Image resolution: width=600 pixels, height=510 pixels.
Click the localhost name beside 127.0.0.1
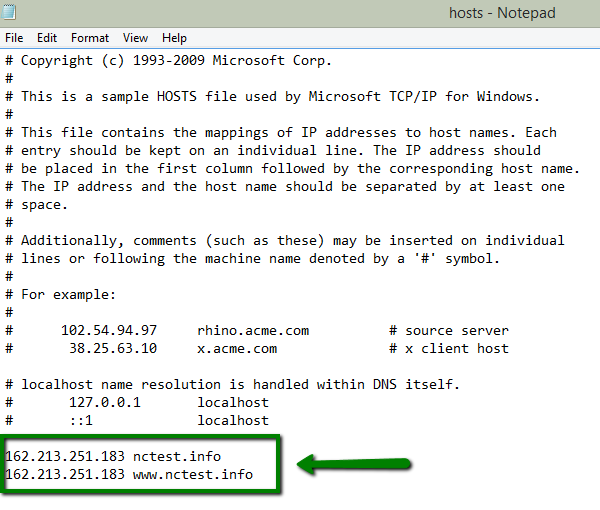point(233,402)
